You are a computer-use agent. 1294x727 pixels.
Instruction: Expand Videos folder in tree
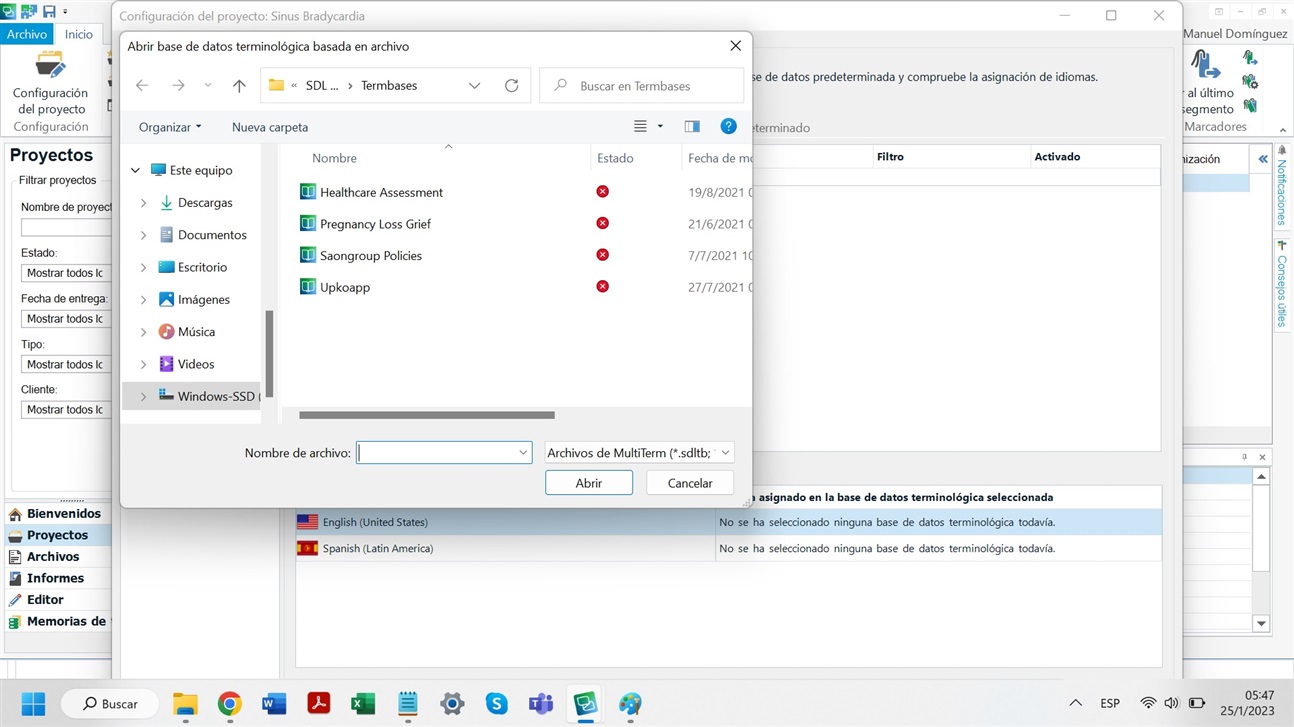(x=143, y=364)
